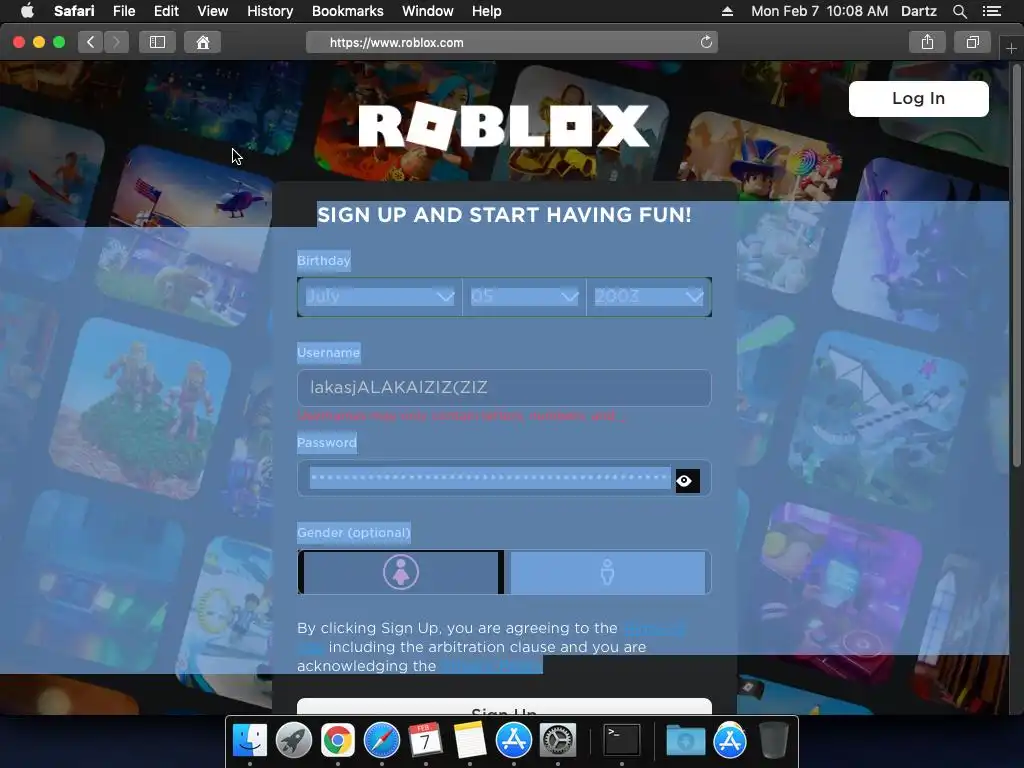Click the username error message text
Image resolution: width=1024 pixels, height=768 pixels.
461,416
